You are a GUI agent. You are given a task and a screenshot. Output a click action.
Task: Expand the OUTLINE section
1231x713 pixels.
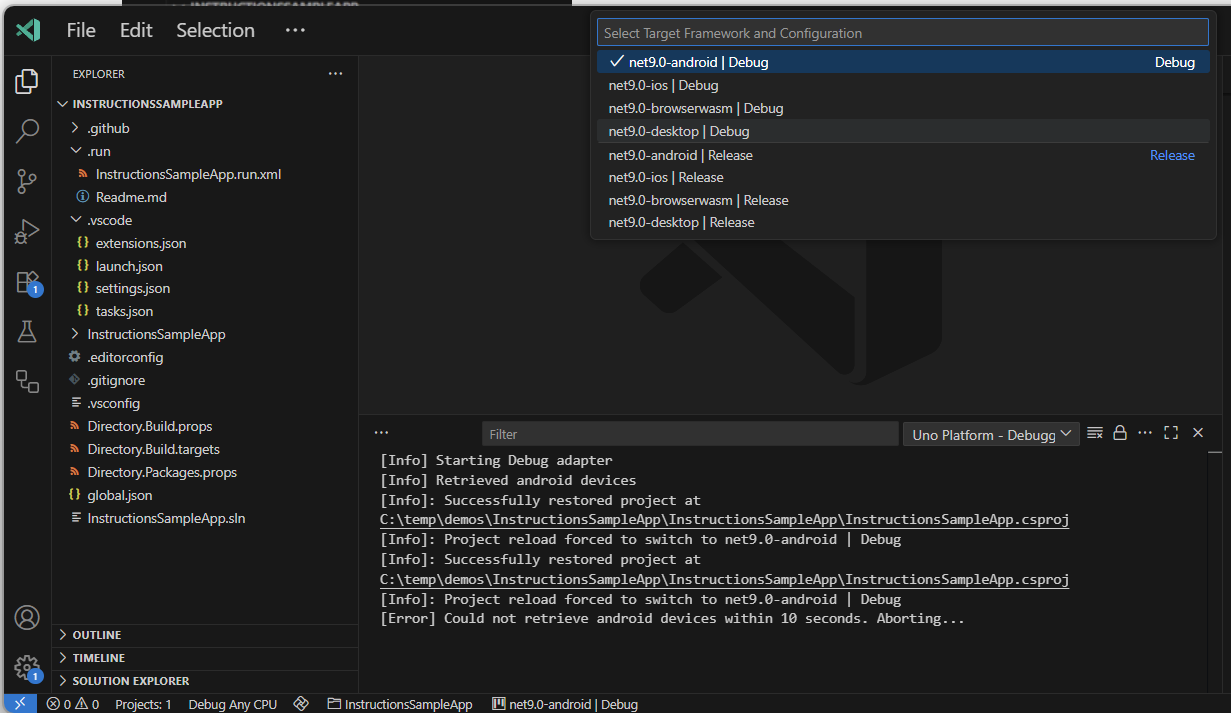(205, 635)
